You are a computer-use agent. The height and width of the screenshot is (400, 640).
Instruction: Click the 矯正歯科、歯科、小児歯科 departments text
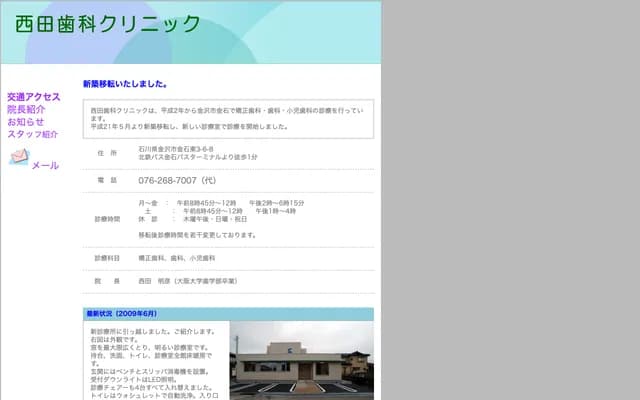click(x=177, y=258)
